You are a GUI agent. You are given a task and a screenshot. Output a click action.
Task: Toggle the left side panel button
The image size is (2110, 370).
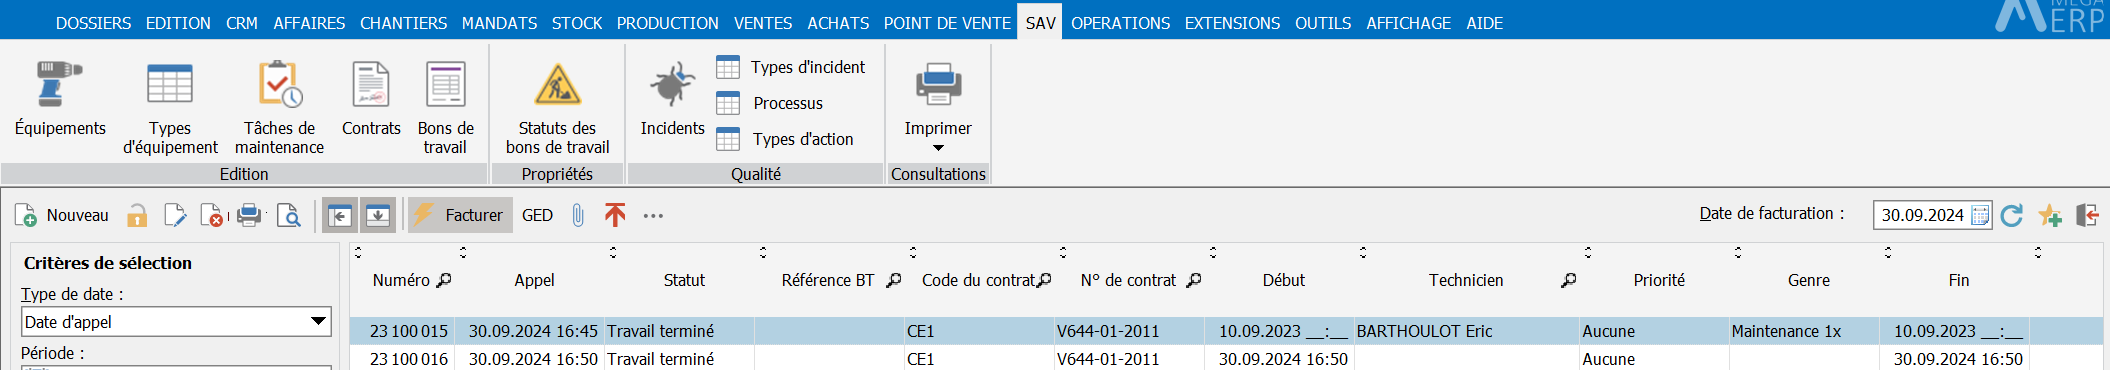coord(340,215)
